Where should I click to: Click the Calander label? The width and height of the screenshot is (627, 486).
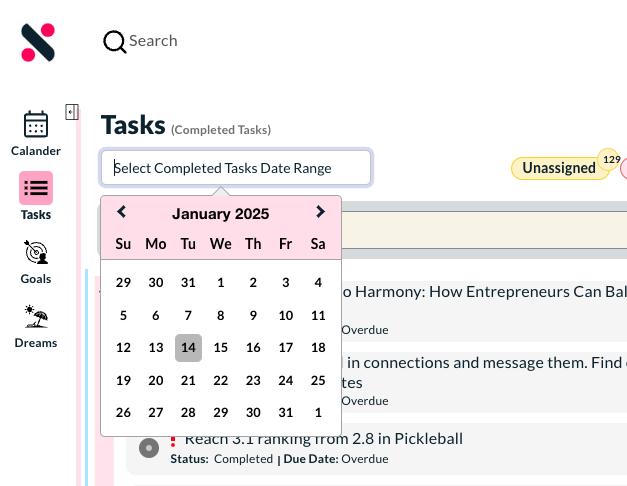(36, 151)
